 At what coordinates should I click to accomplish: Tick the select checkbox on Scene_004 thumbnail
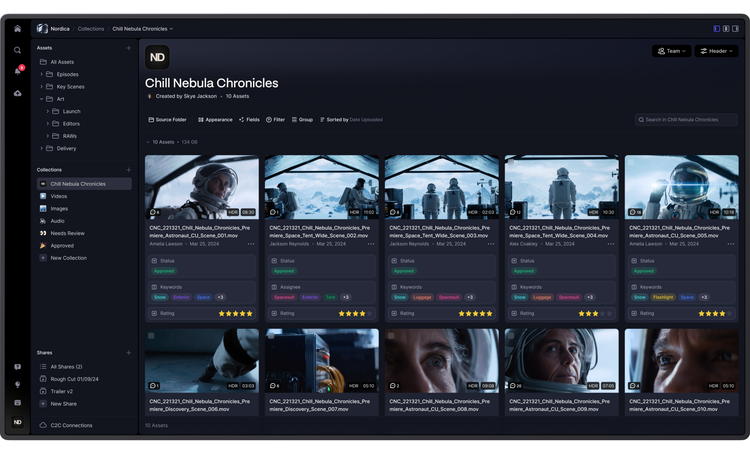click(x=511, y=162)
